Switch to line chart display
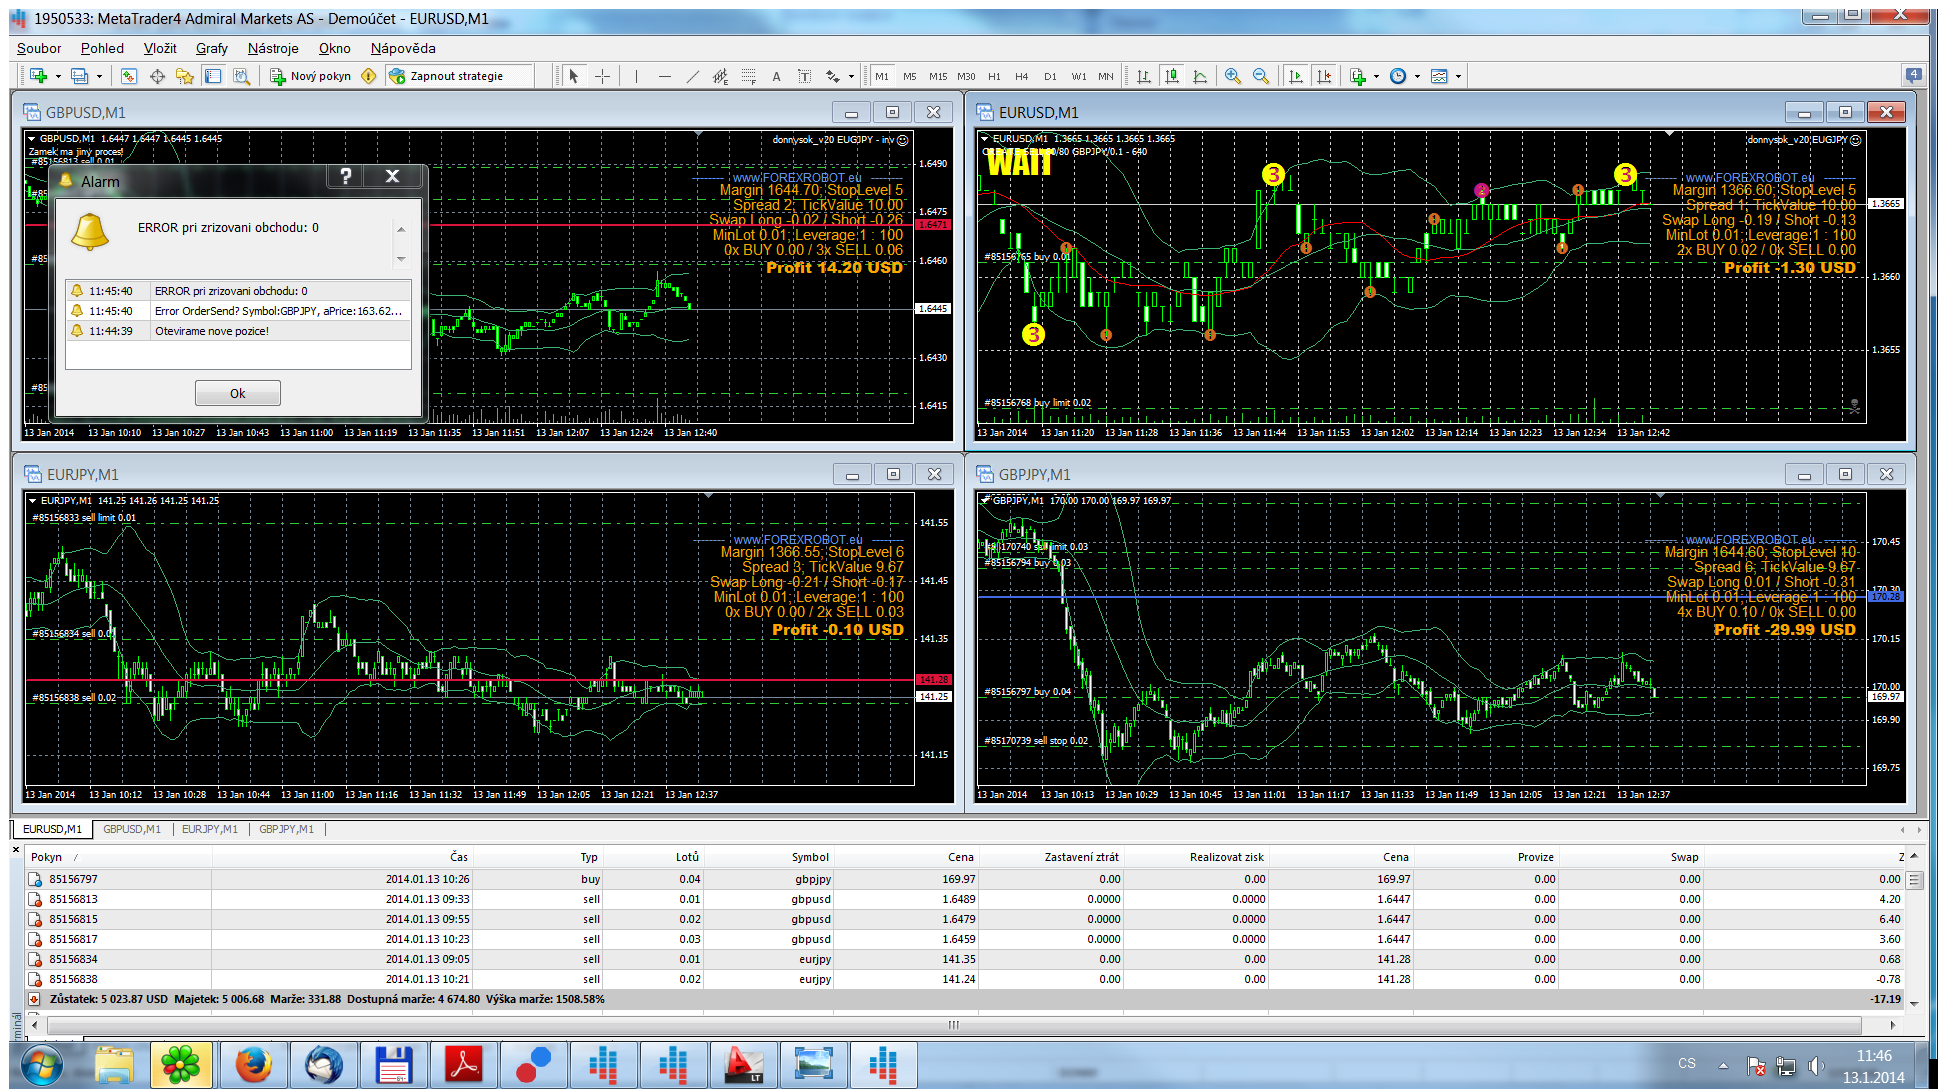The width and height of the screenshot is (1938, 1092). 1200,76
